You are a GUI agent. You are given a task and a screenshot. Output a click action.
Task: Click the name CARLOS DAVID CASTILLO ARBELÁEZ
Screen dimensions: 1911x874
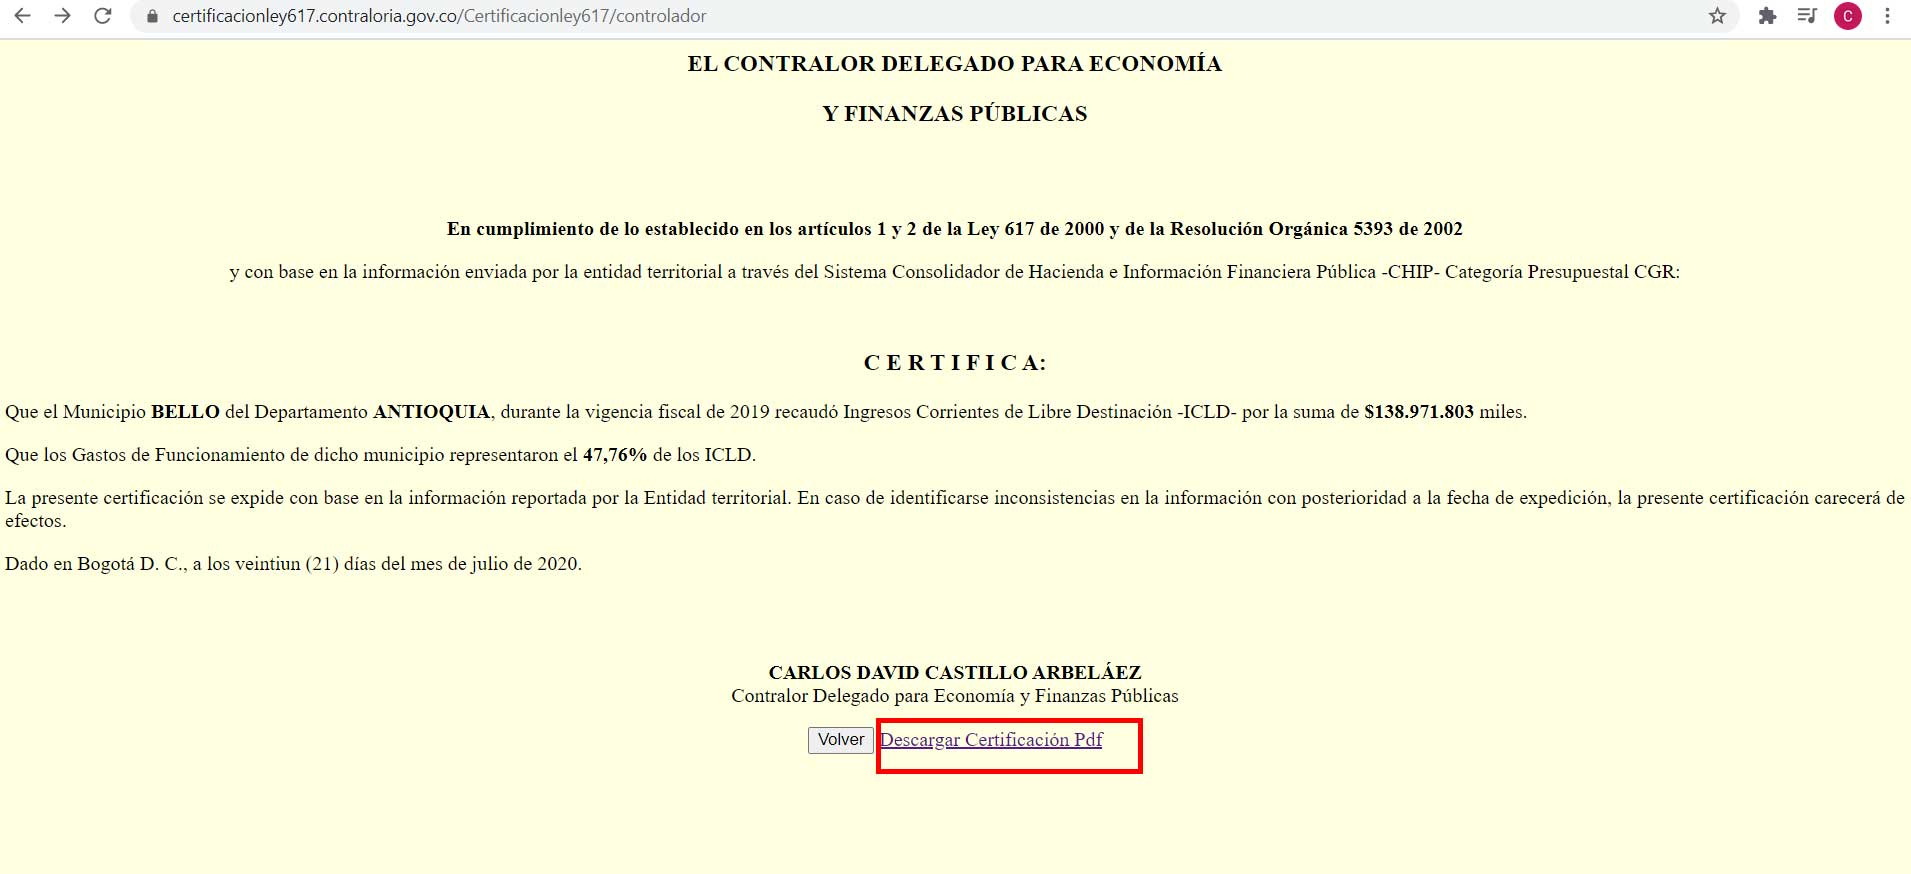click(955, 673)
